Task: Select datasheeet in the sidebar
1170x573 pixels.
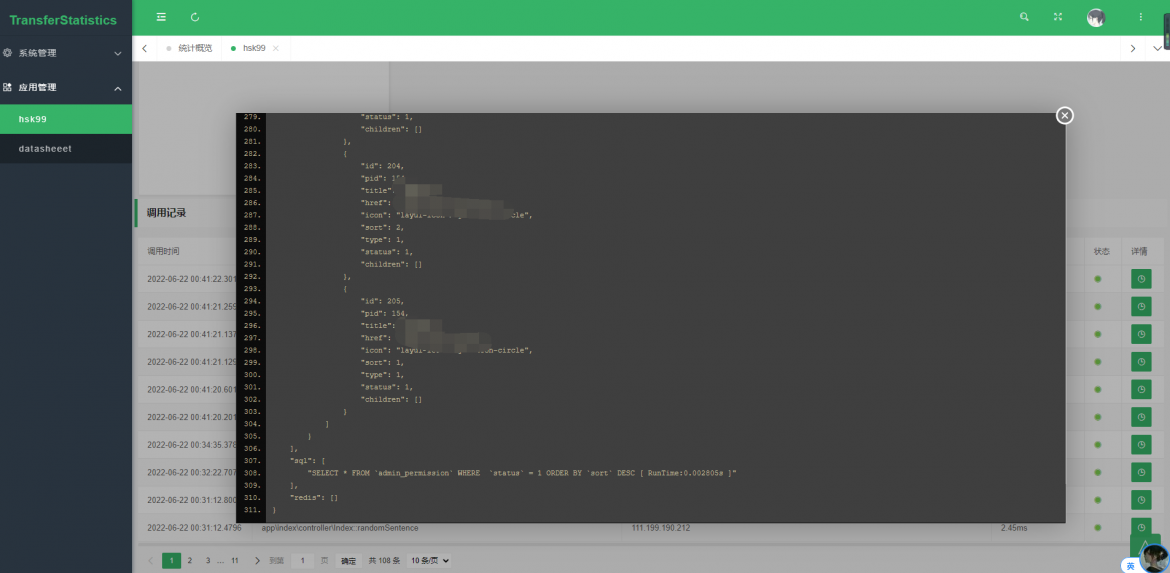Action: (x=66, y=148)
